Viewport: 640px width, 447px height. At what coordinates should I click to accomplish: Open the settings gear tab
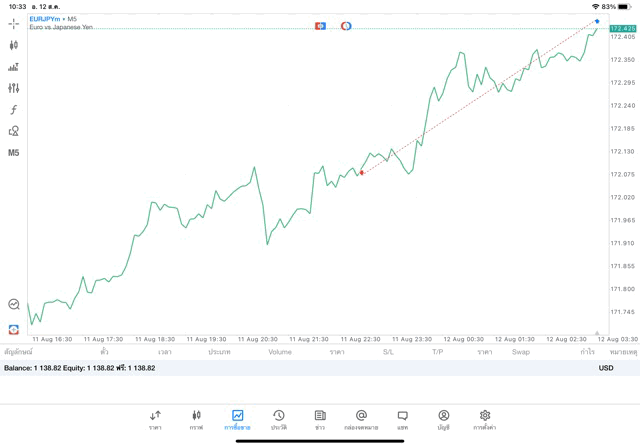[485, 419]
